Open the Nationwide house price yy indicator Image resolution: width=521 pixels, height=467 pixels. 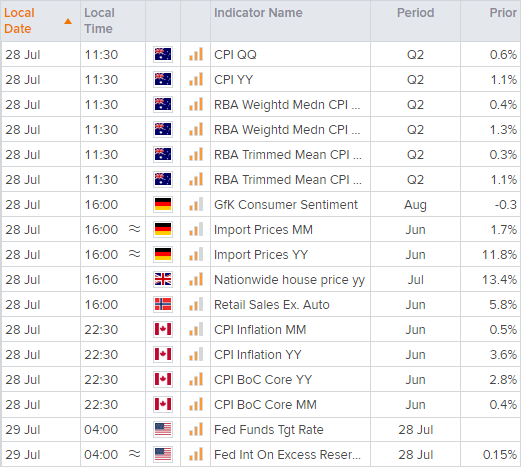tap(289, 280)
